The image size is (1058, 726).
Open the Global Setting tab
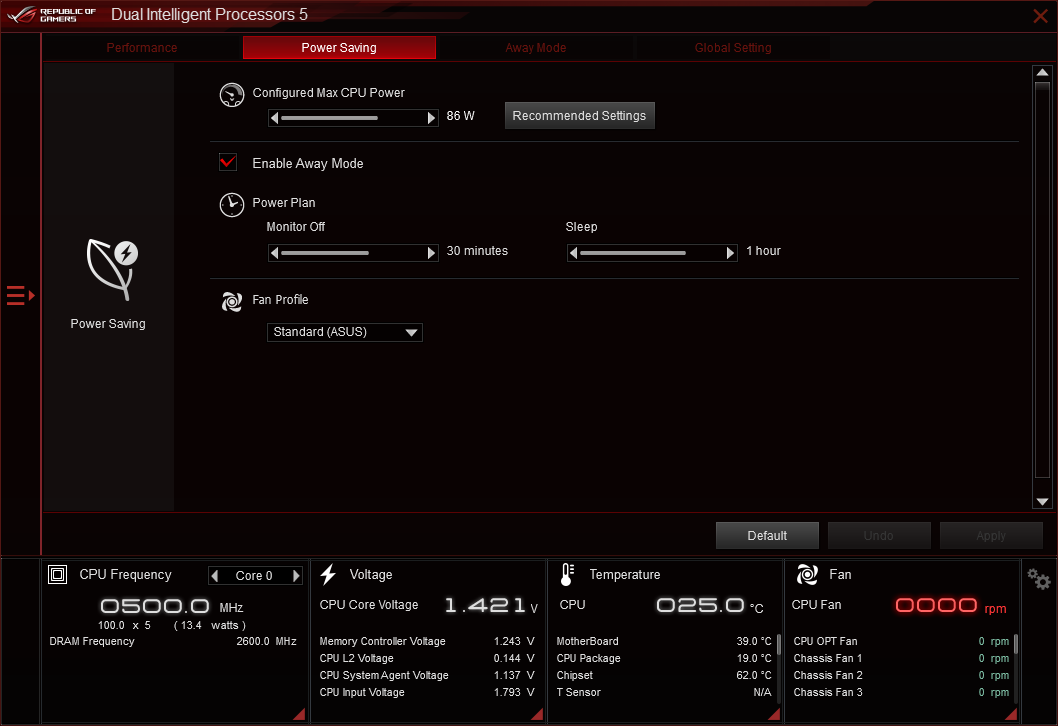click(733, 48)
